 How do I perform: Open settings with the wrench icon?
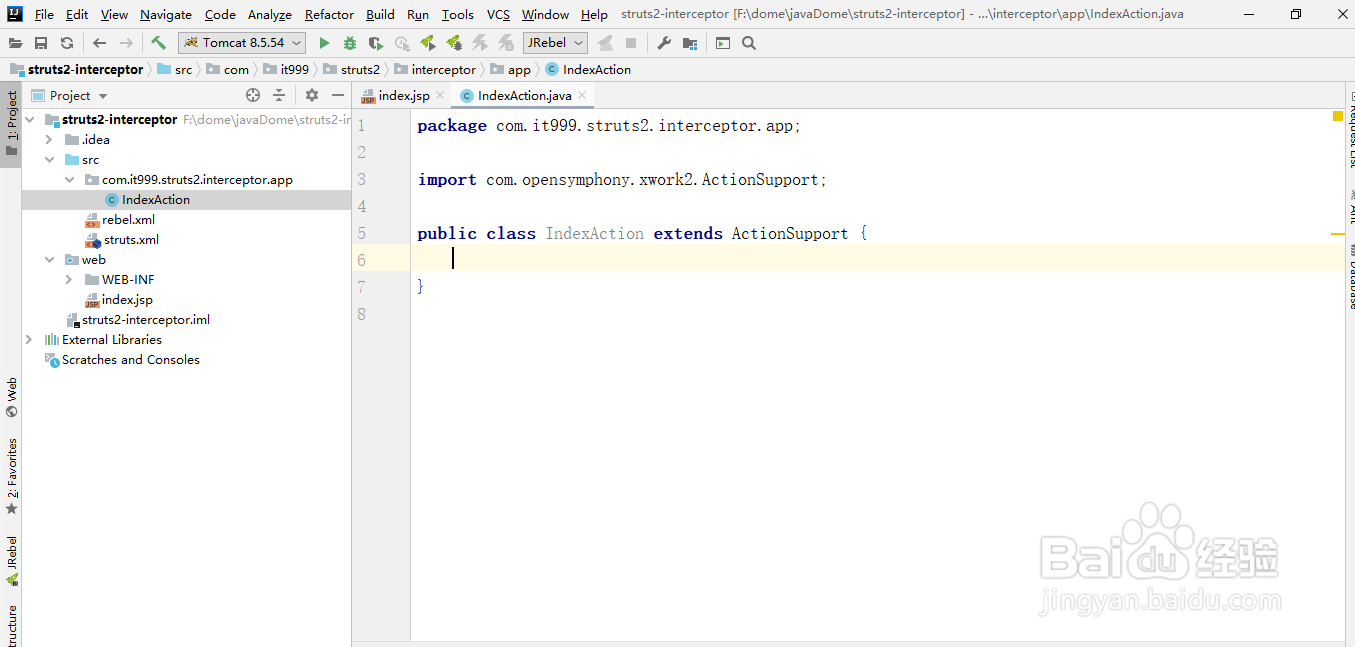point(664,43)
